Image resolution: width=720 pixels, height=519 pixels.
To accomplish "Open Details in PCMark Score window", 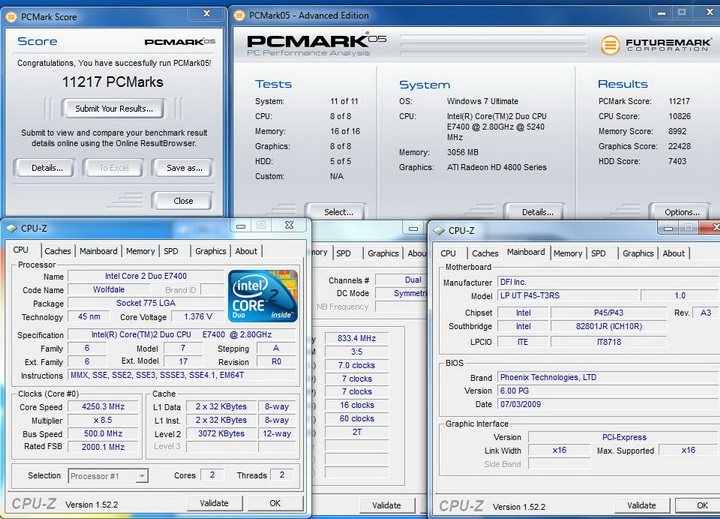I will coord(47,168).
